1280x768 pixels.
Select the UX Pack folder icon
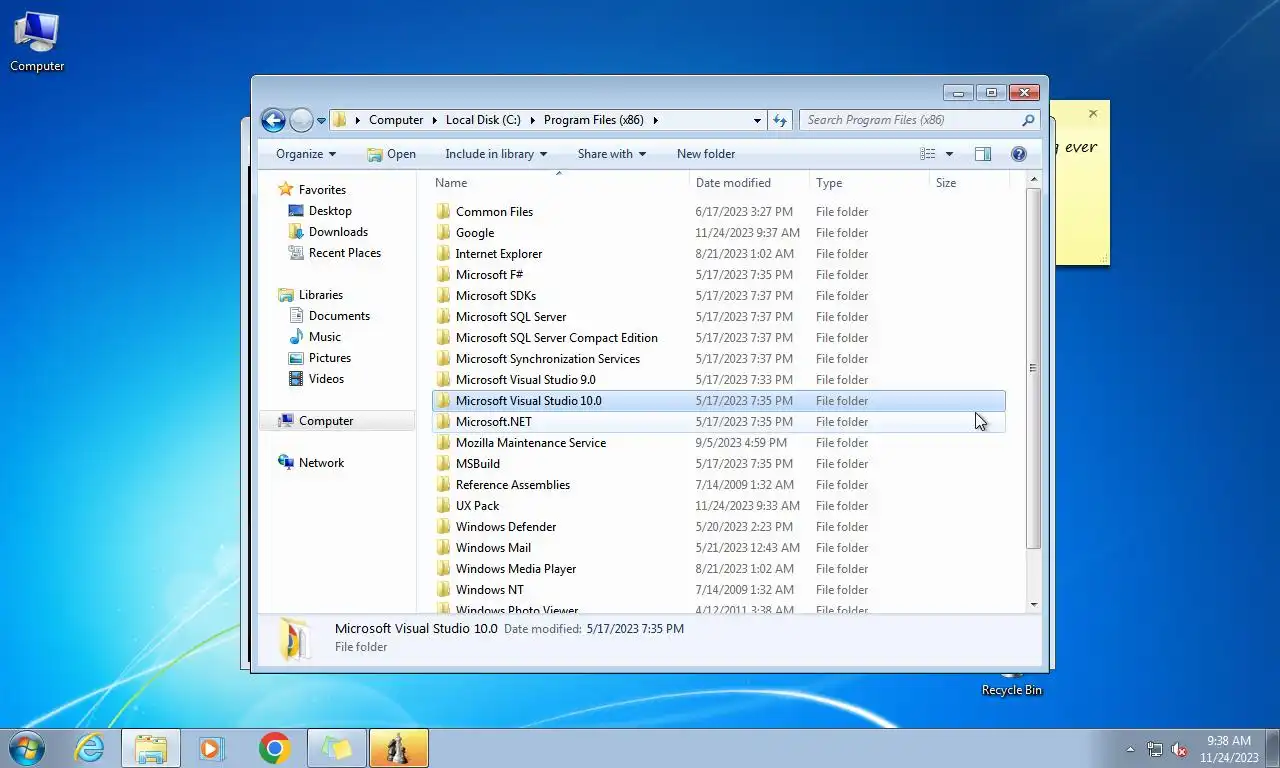pos(444,506)
